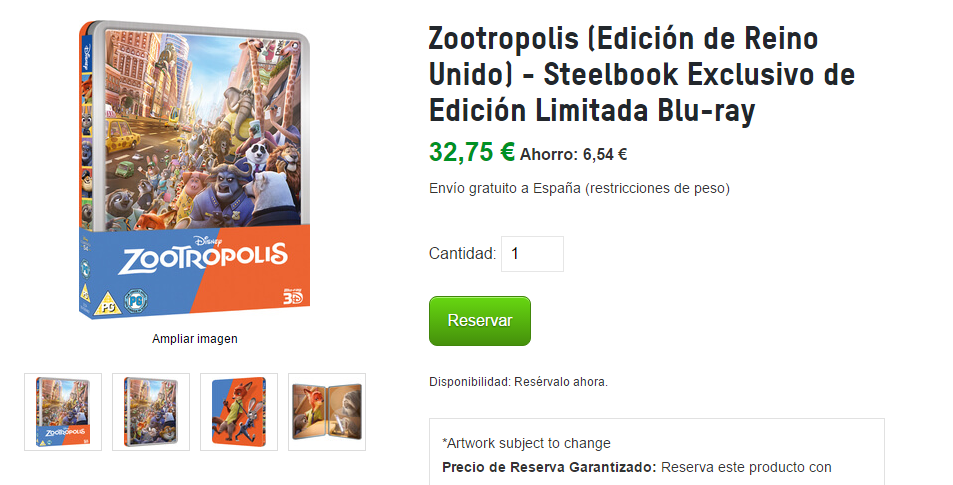
Task: Click the yellow PG triangle rating icon
Action: pos(107,303)
